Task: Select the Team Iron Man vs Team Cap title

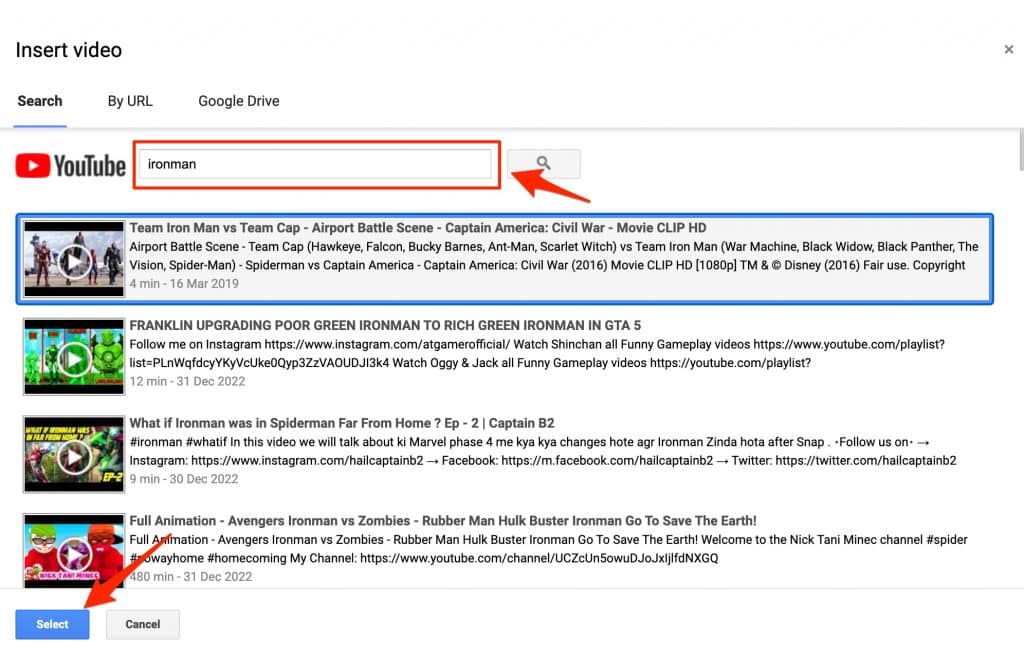Action: [x=418, y=228]
